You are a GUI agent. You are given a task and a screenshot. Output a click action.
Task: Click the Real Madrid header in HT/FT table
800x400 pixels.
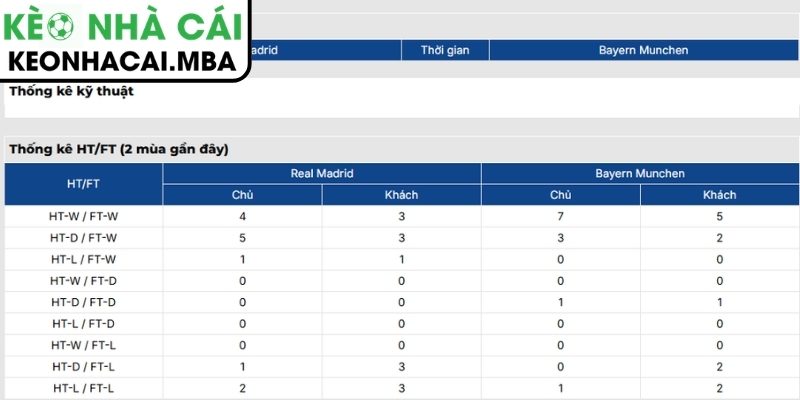(322, 174)
